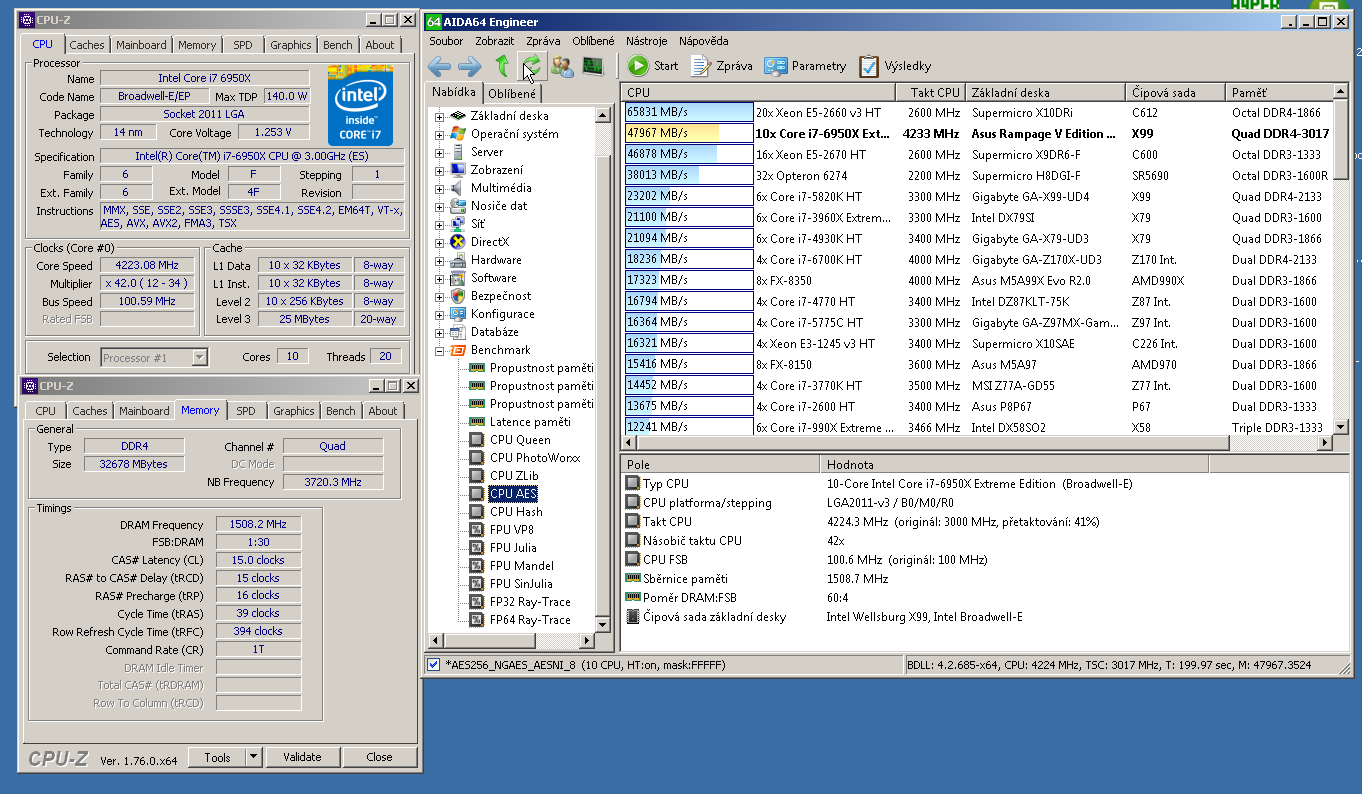Open Parametry toolbar button
Screen dimensions: 1362x794
point(806,66)
